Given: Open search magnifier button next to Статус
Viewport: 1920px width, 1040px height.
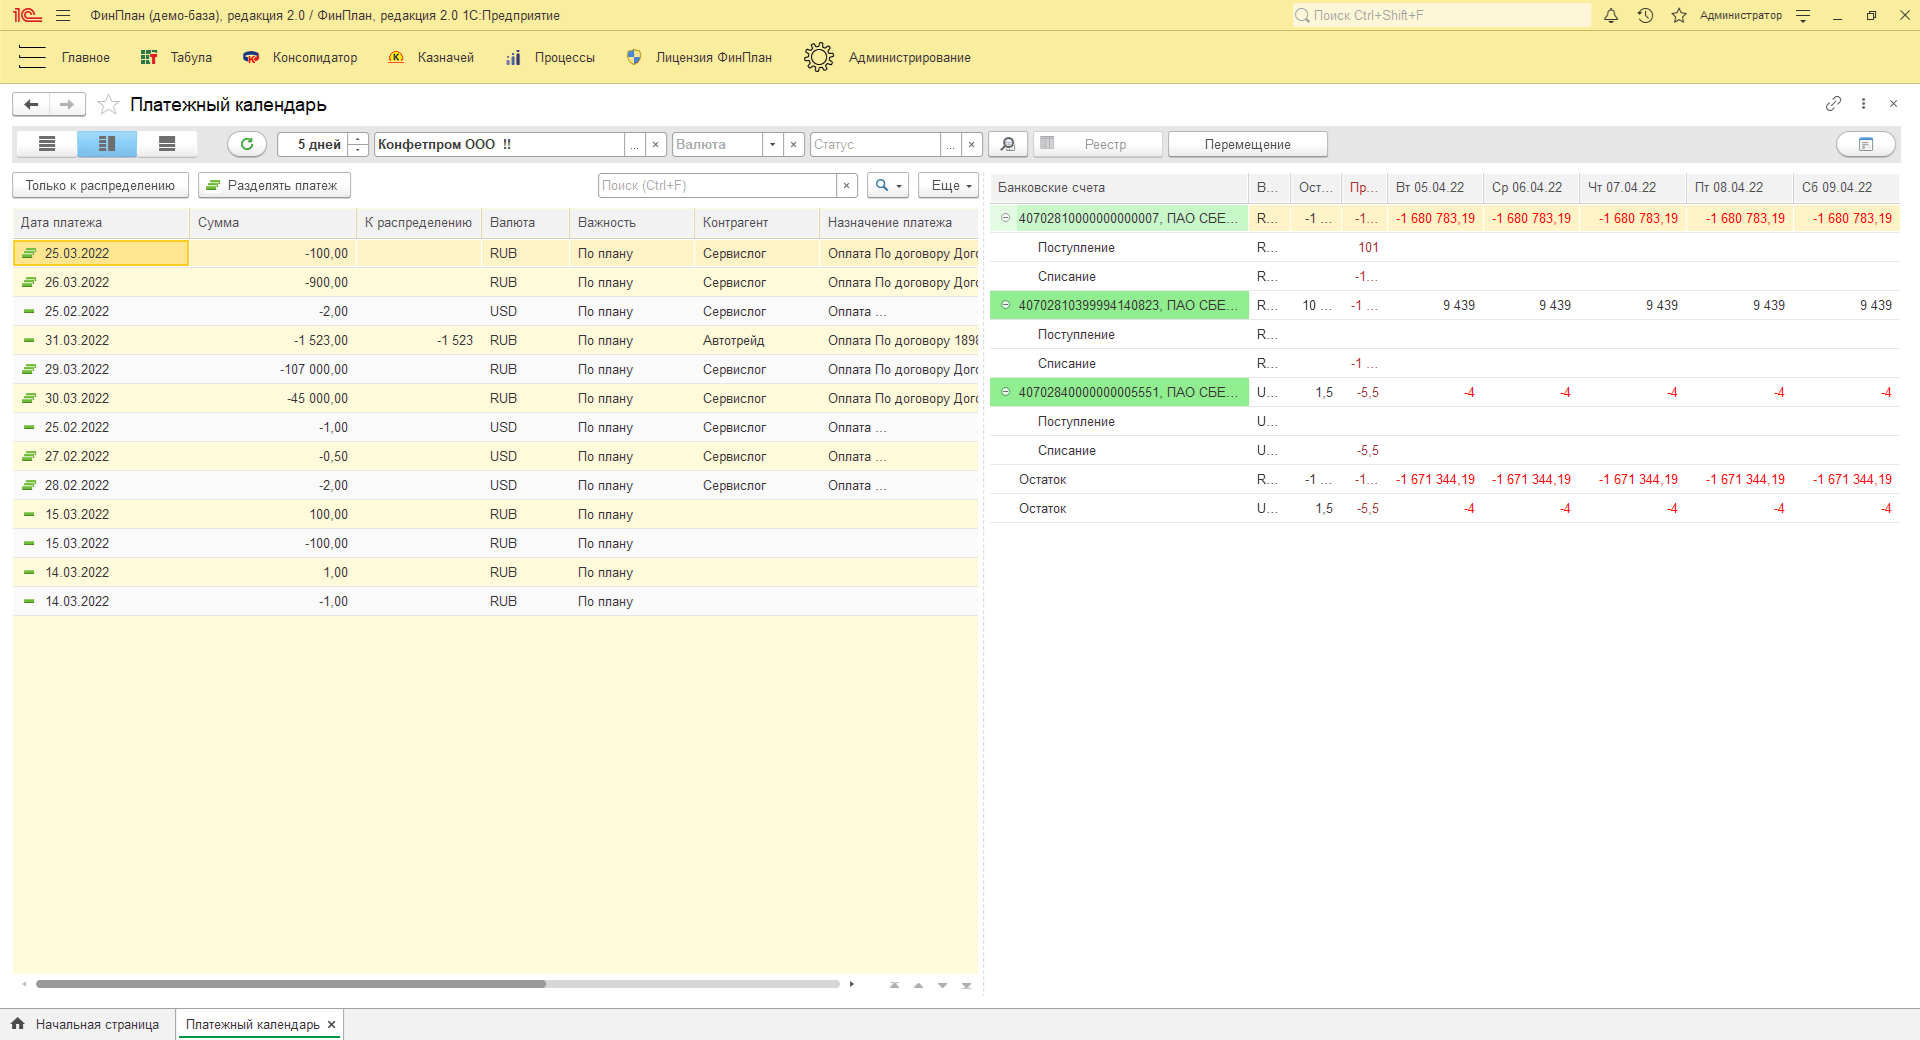Looking at the screenshot, I should [x=1008, y=144].
